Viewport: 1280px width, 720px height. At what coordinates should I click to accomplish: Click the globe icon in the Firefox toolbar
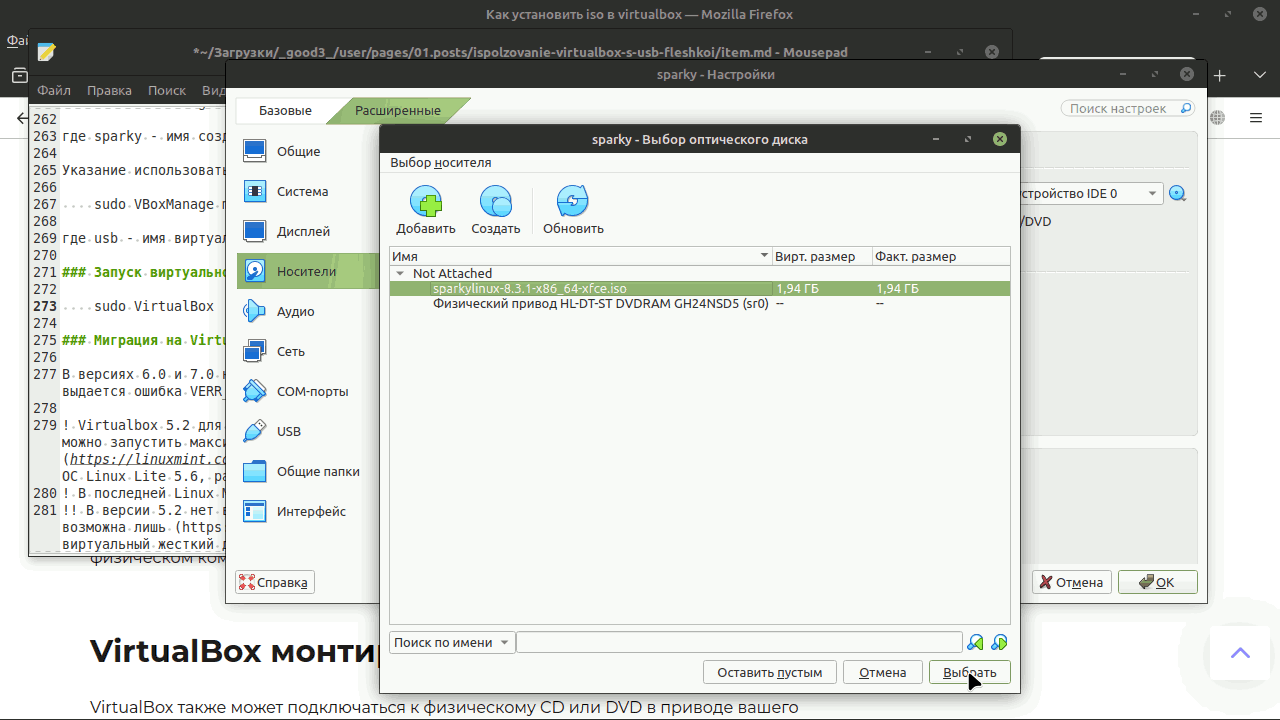click(x=1217, y=118)
